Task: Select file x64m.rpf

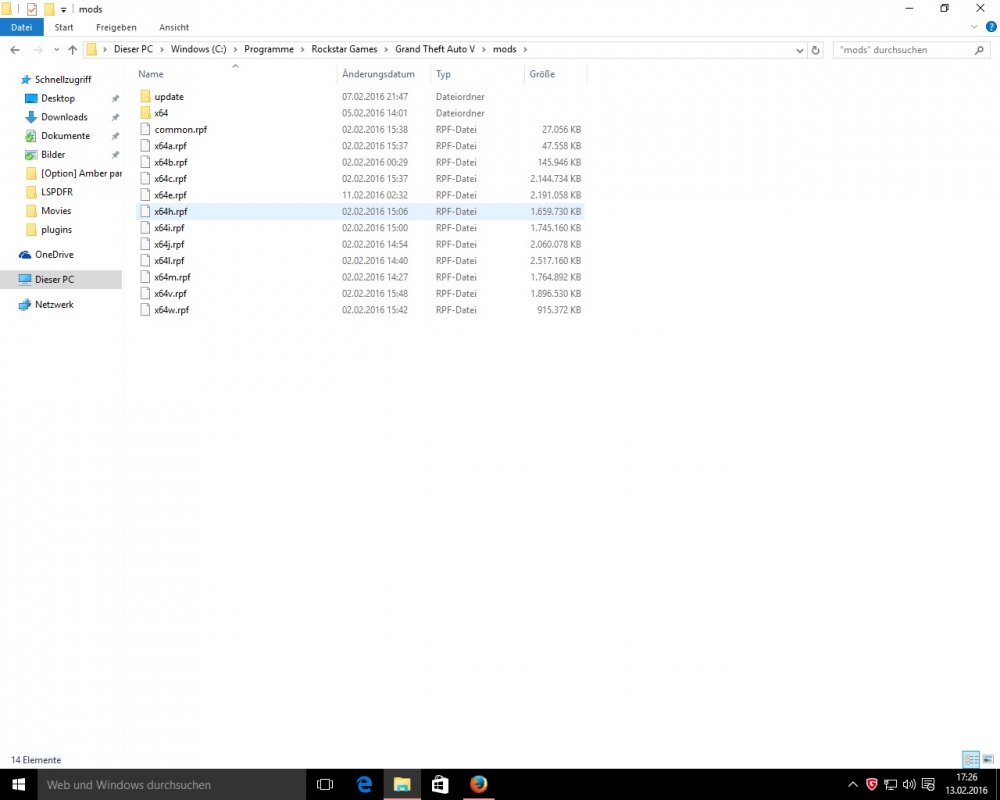Action: click(172, 277)
